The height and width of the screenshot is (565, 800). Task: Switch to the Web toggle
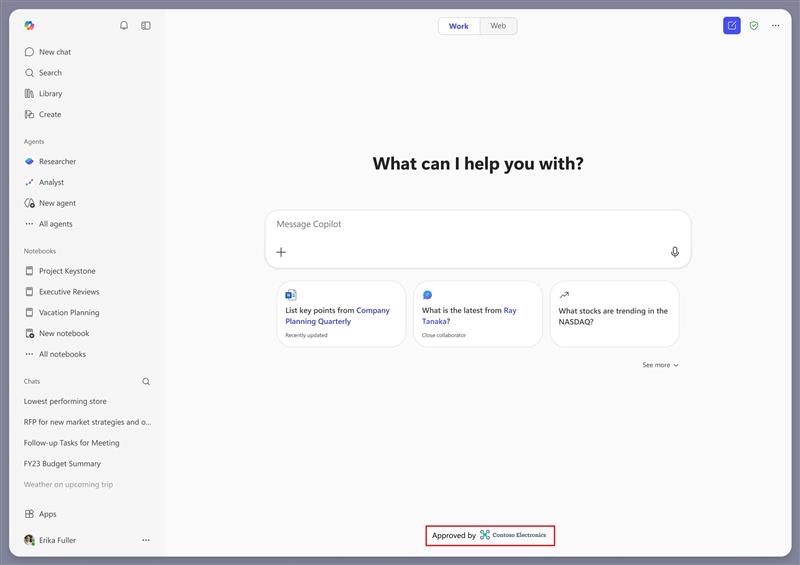(x=498, y=26)
